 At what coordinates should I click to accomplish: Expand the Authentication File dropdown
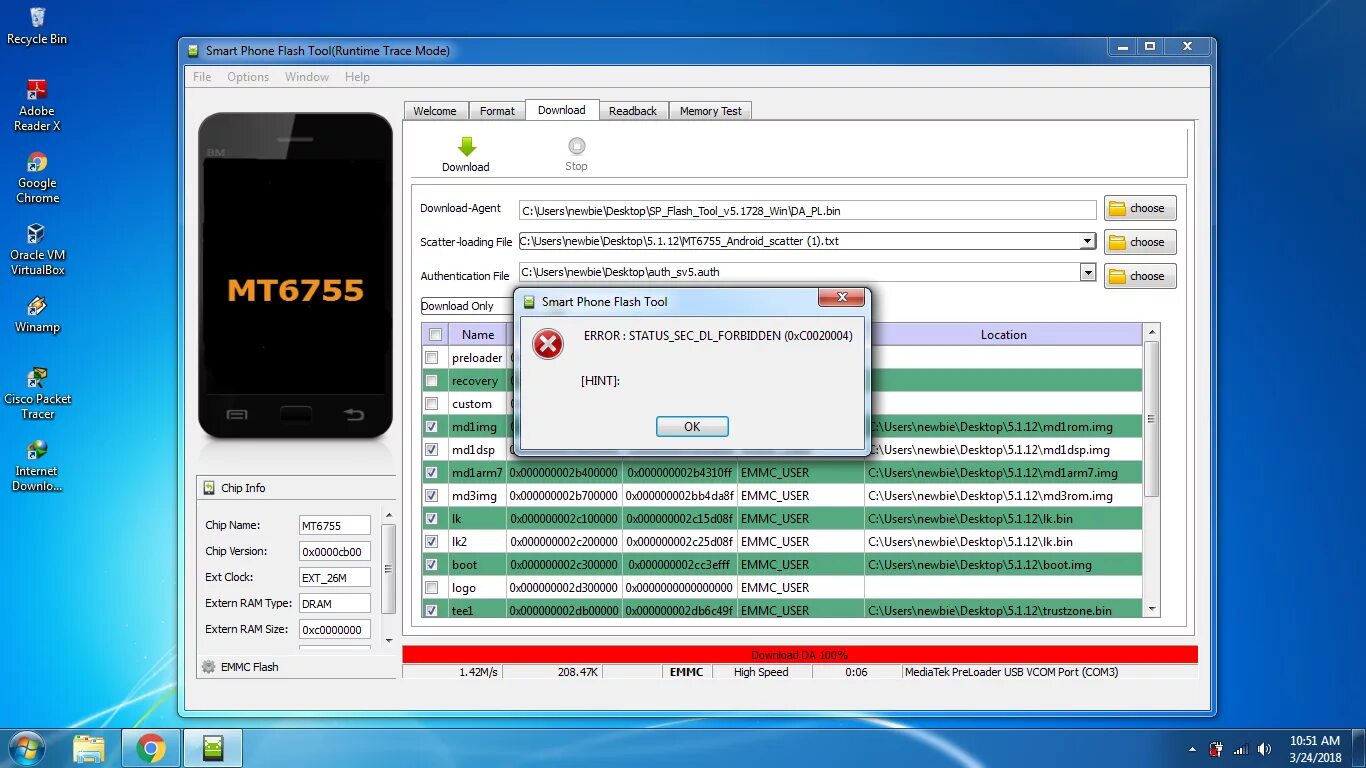pos(1087,272)
